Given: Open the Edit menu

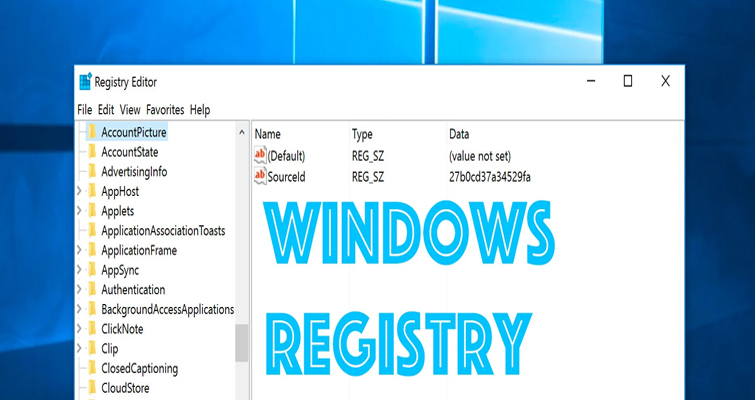Looking at the screenshot, I should (x=106, y=110).
